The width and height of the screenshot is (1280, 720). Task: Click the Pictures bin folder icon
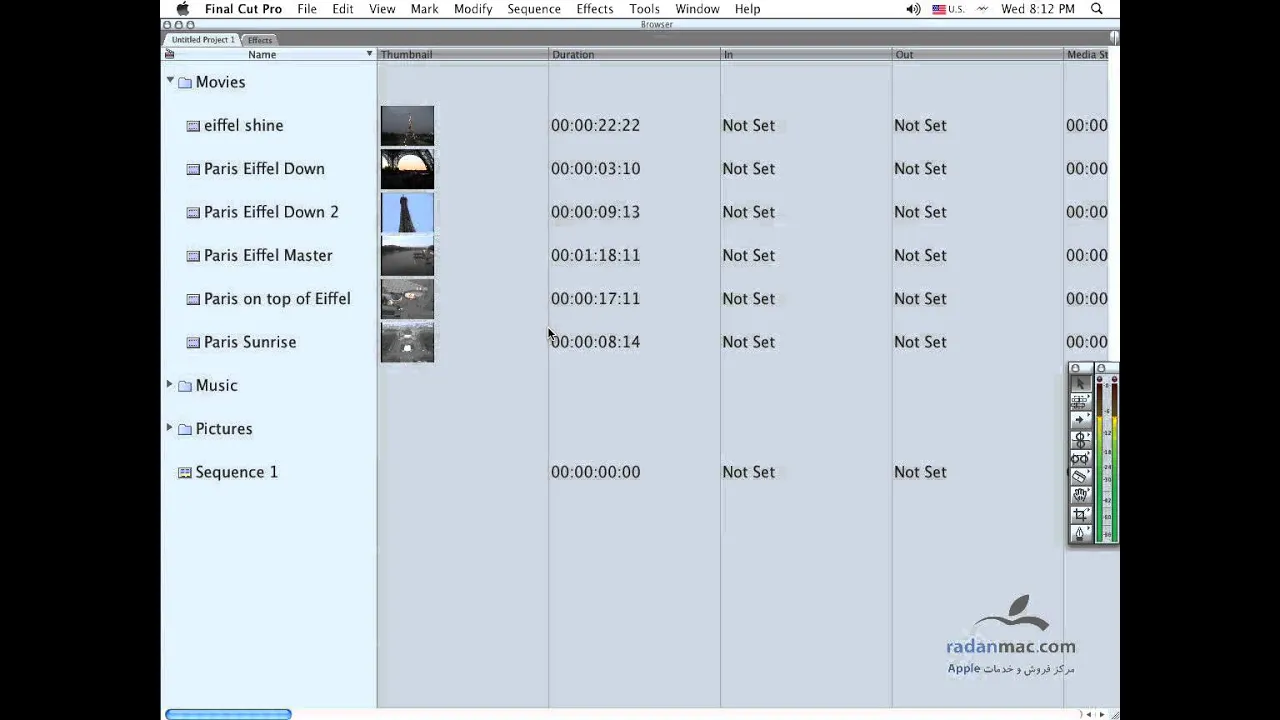point(185,429)
